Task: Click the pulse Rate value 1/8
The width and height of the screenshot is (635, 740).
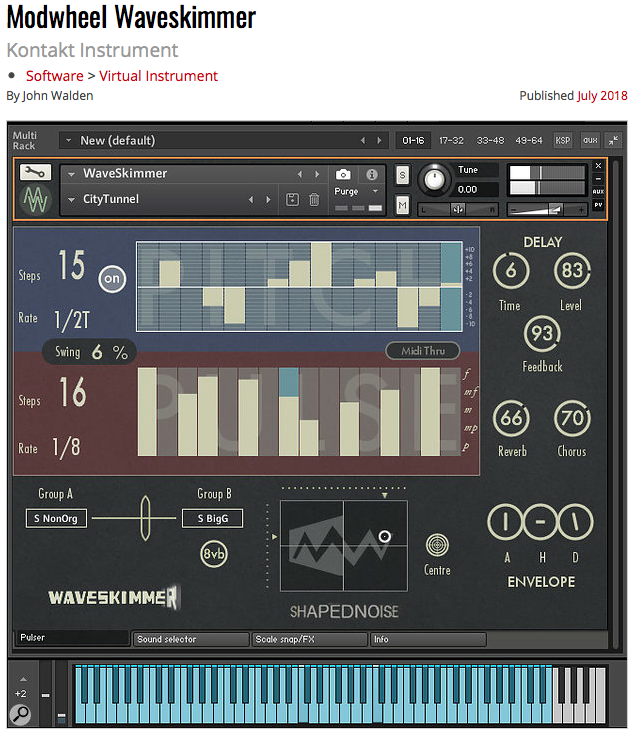Action: pos(67,446)
